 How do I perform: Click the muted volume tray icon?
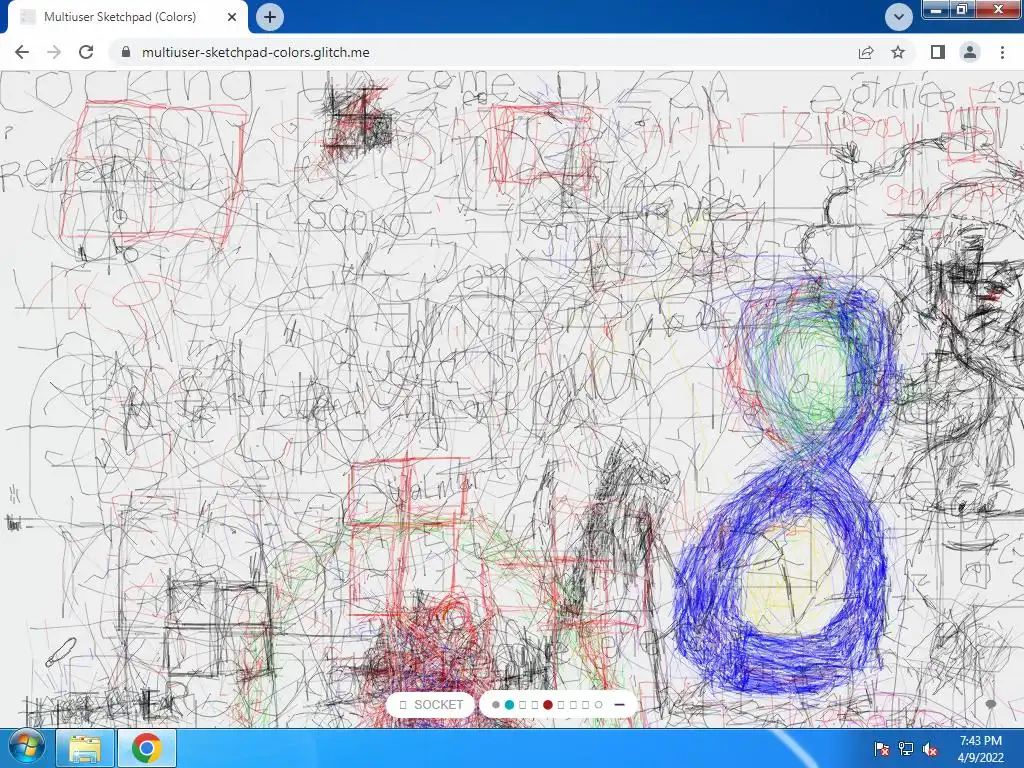click(x=930, y=749)
